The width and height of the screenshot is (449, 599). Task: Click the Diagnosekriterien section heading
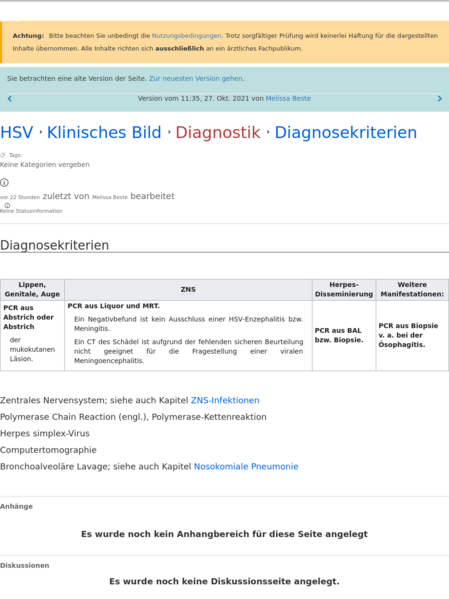point(55,245)
